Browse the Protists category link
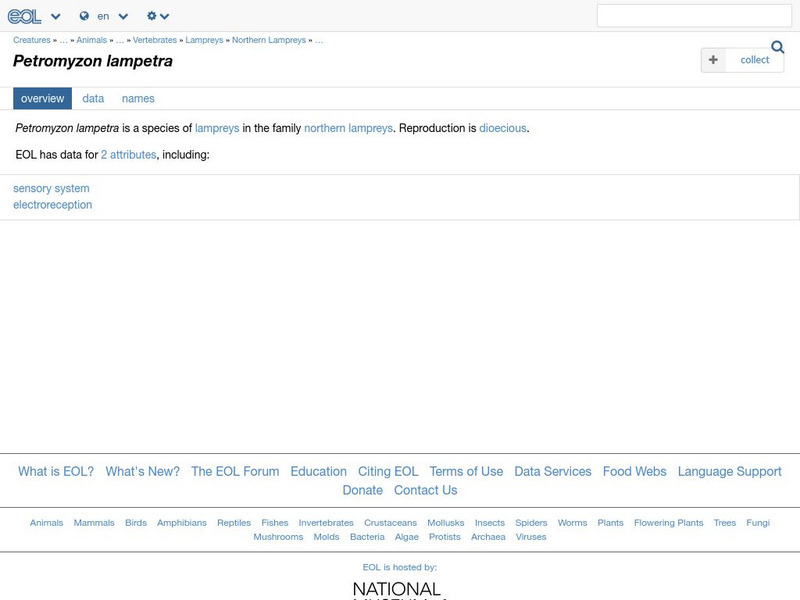 (x=444, y=537)
